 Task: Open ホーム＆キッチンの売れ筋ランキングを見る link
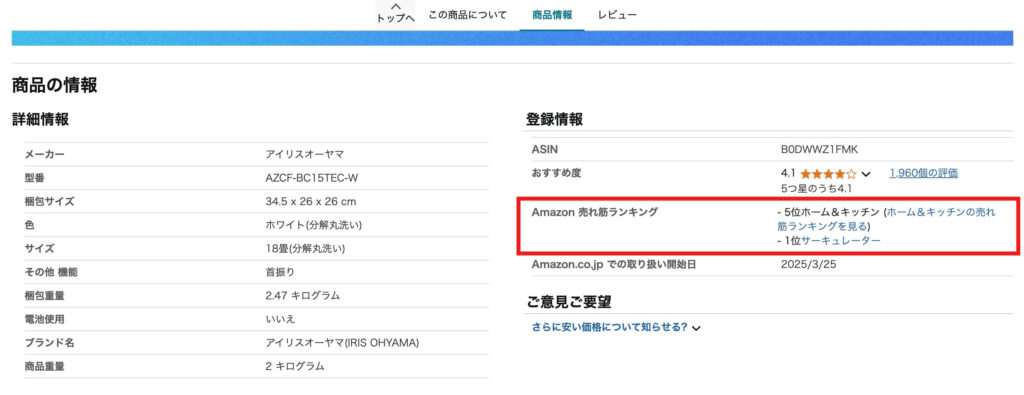pyautogui.click(x=886, y=219)
